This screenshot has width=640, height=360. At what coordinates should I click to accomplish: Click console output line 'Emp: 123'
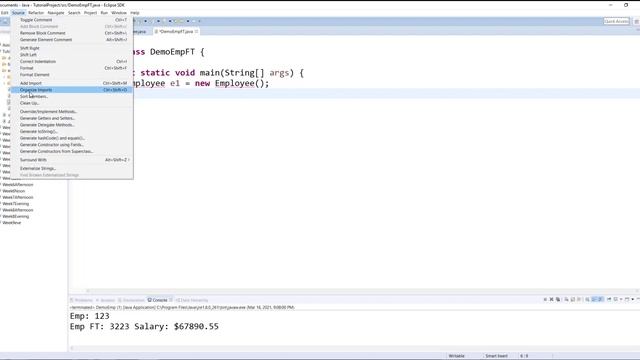(x=89, y=316)
